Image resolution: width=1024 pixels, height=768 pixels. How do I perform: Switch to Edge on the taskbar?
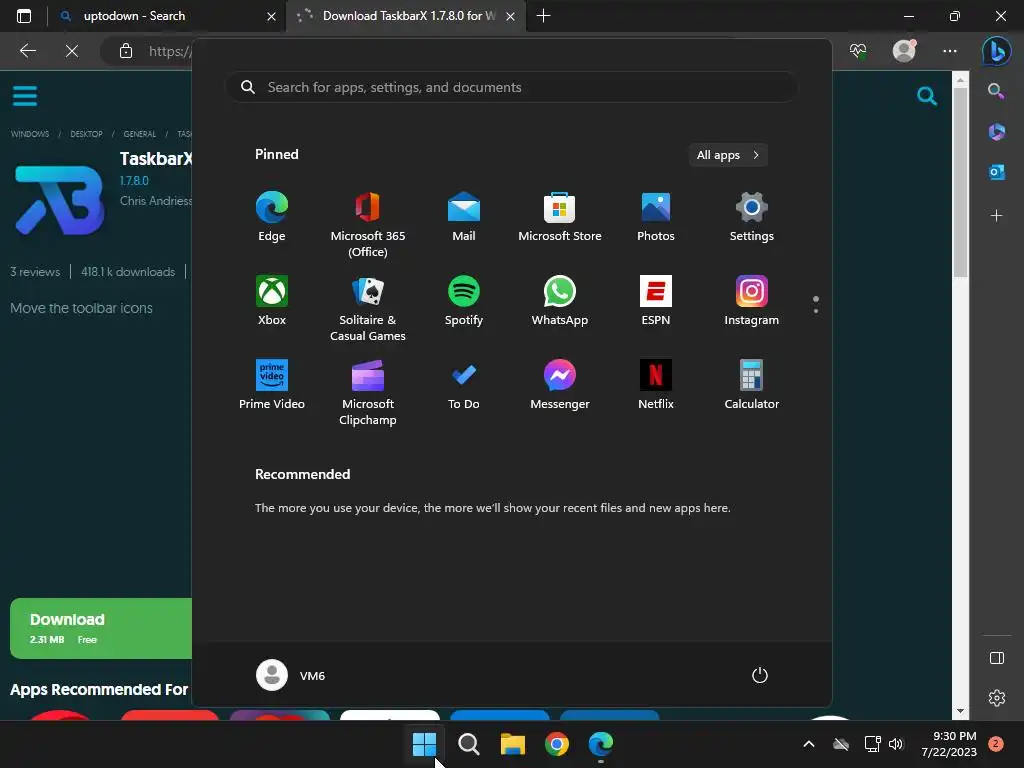coord(601,744)
